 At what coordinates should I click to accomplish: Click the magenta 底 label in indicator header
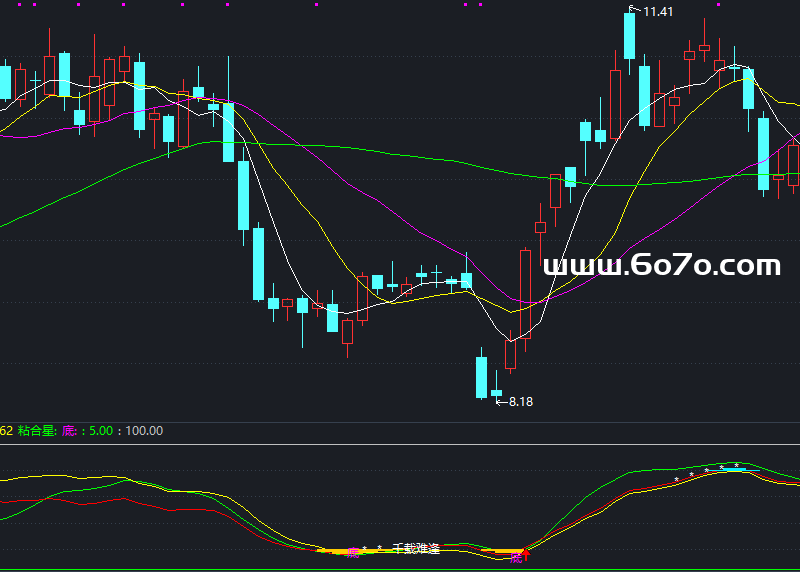69,431
